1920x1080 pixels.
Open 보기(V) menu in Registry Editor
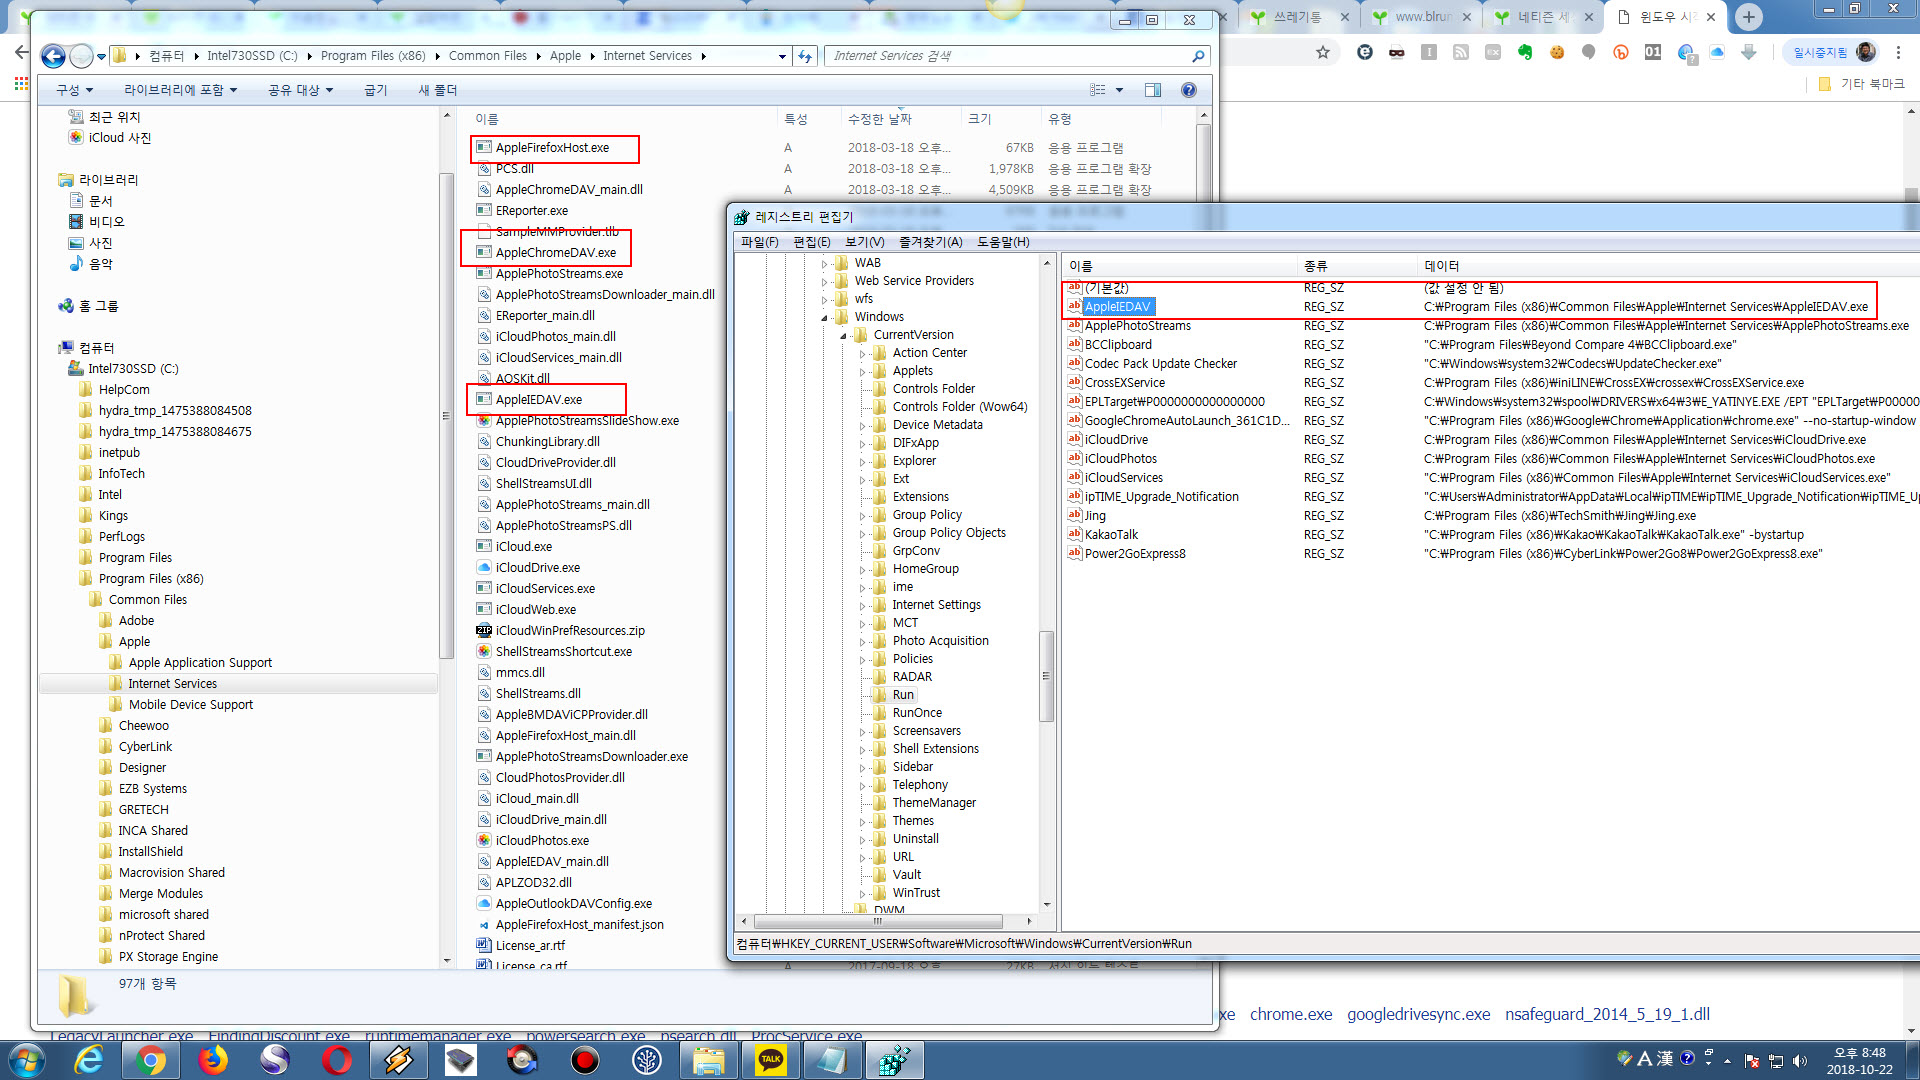tap(865, 242)
